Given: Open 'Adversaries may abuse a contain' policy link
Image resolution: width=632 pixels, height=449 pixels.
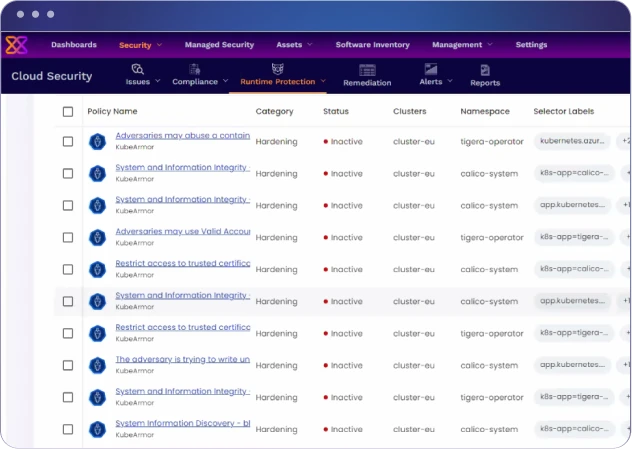Looking at the screenshot, I should click(x=183, y=136).
